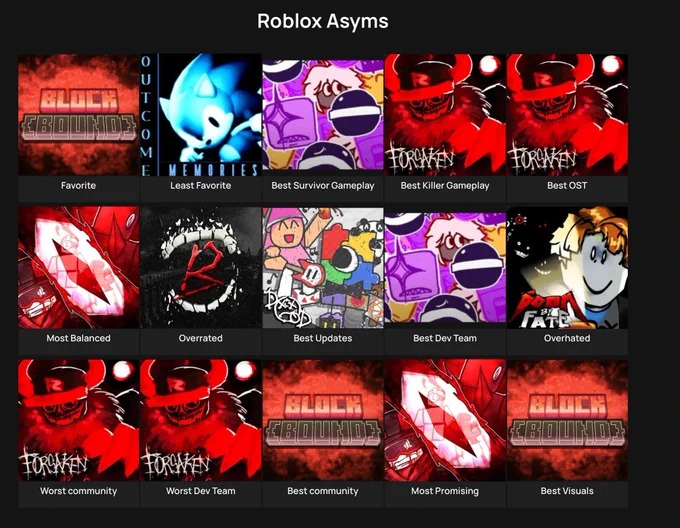Select the 'Most Balanced' caption
The image size is (680, 528).
78,338
